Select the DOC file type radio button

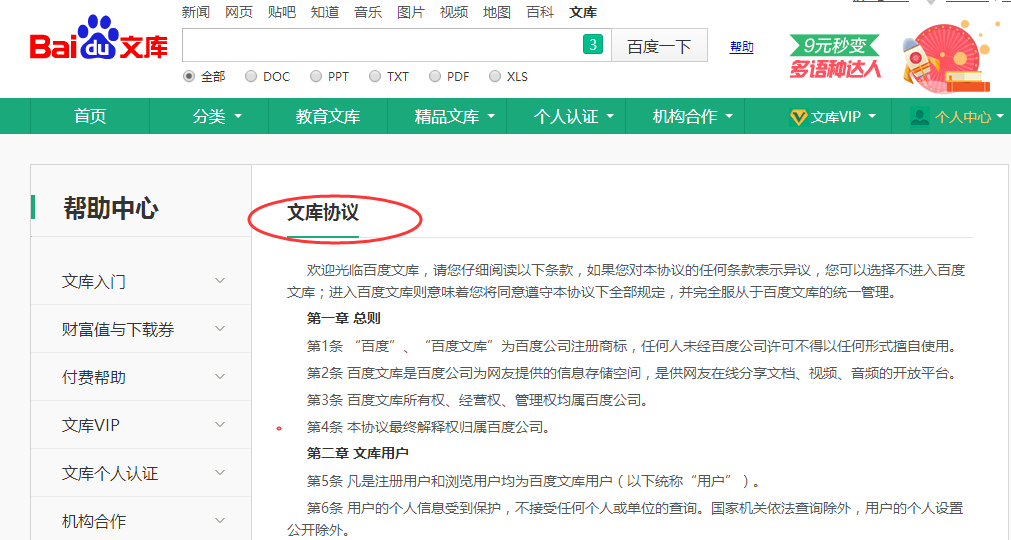251,76
